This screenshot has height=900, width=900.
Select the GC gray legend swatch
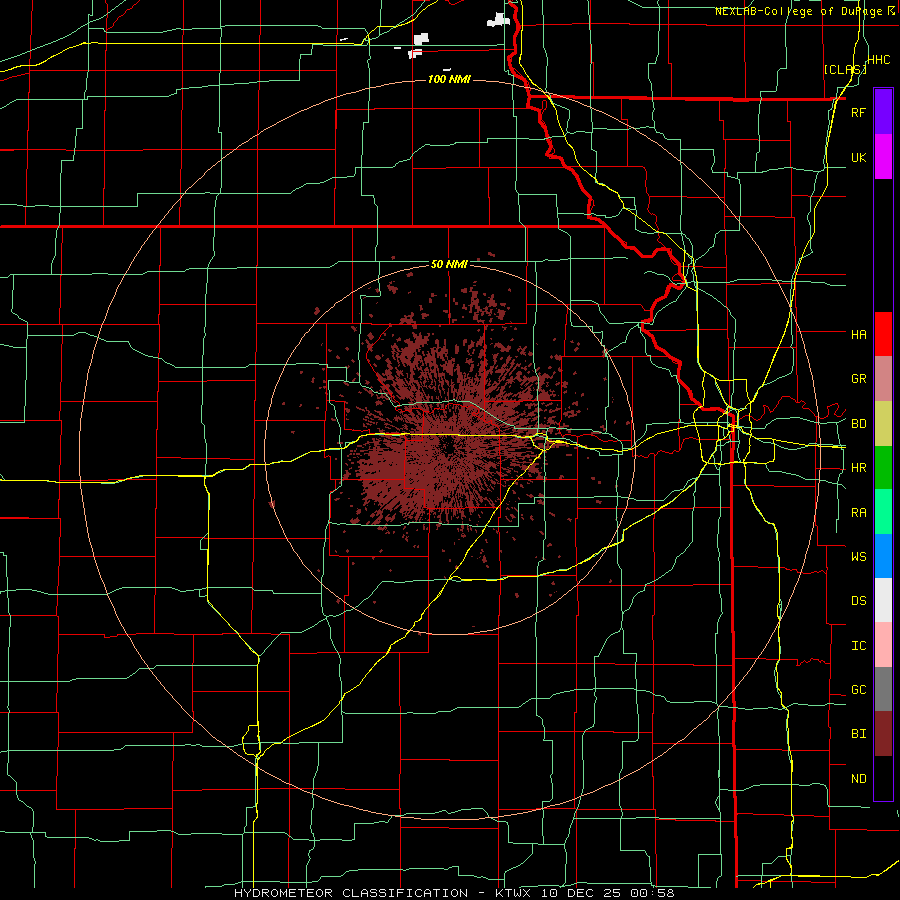[x=883, y=689]
